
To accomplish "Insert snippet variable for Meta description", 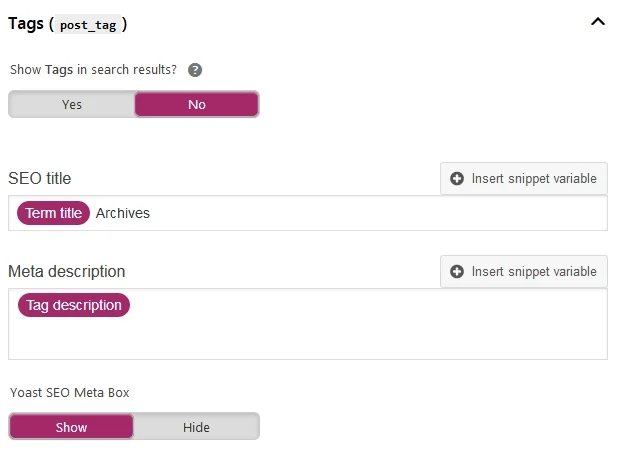I will point(524,272).
